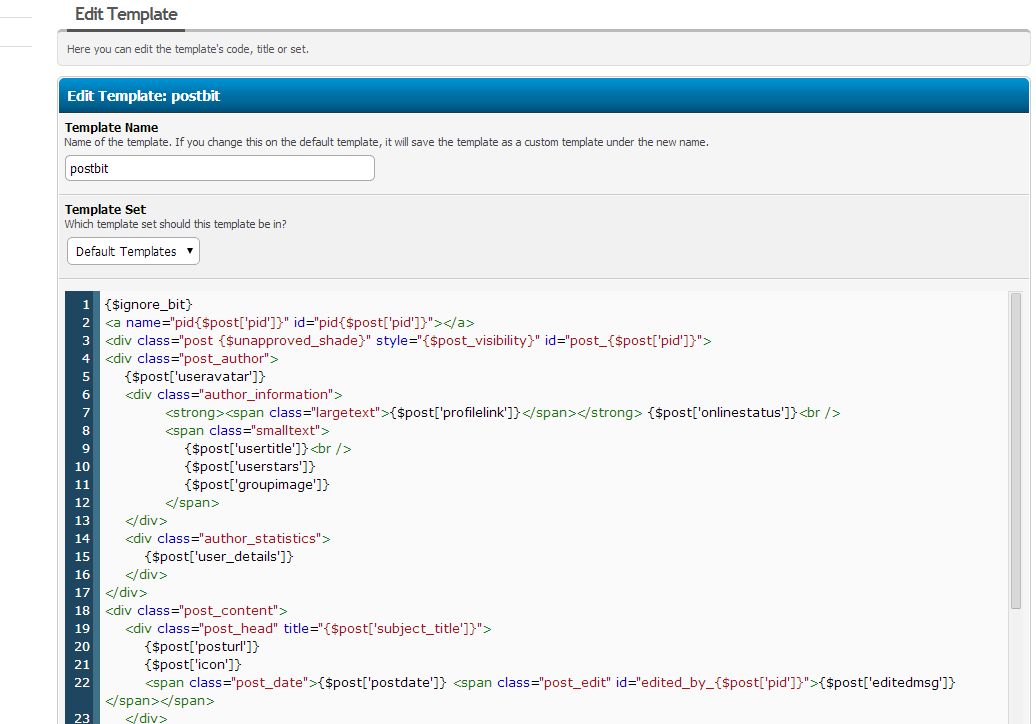Click the {$post['user_details']} code line
Viewport: 1036px width, 724px height.
click(x=219, y=557)
